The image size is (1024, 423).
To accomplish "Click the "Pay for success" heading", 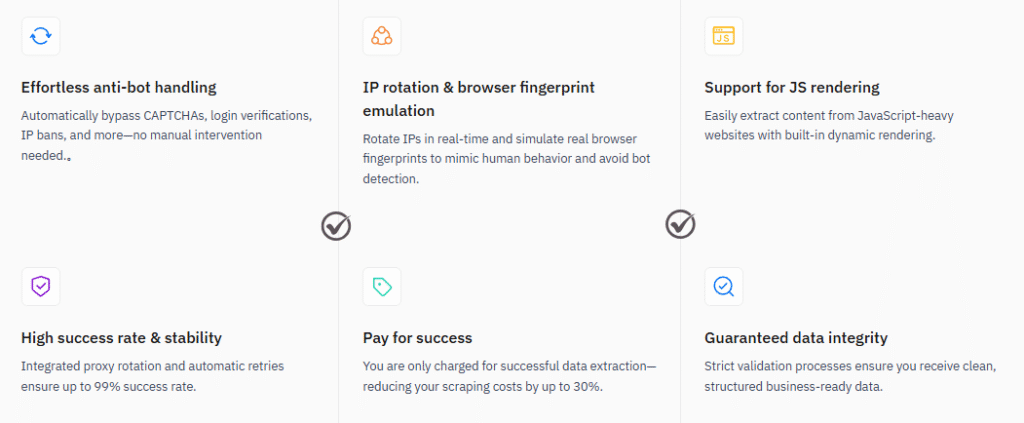I will [417, 337].
